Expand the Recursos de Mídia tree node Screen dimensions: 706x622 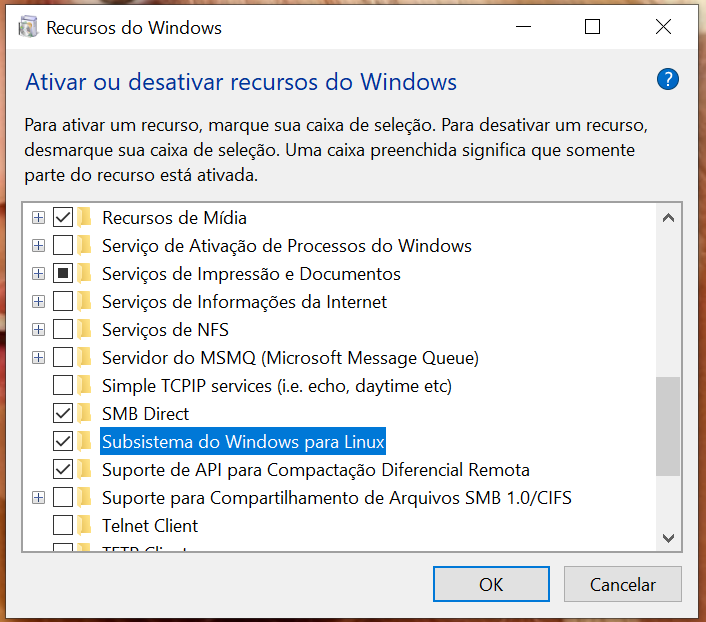coord(38,217)
